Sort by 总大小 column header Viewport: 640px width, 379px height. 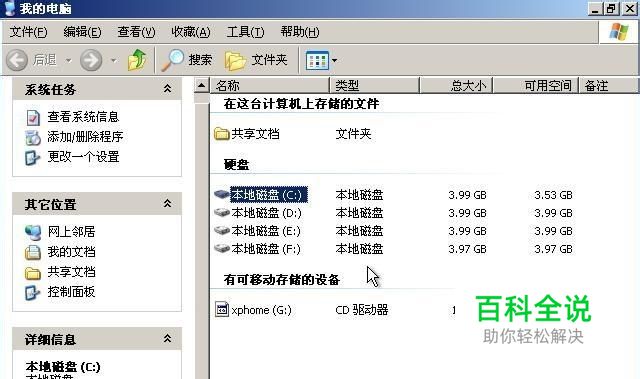pyautogui.click(x=457, y=86)
